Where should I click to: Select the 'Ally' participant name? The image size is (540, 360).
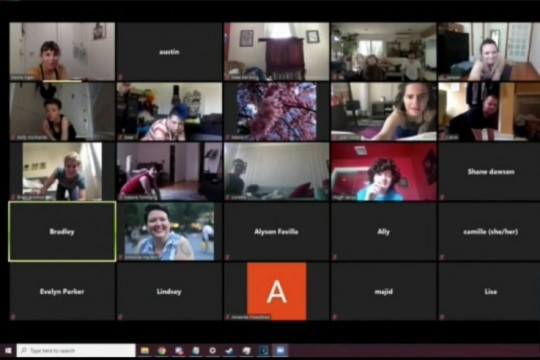(383, 232)
